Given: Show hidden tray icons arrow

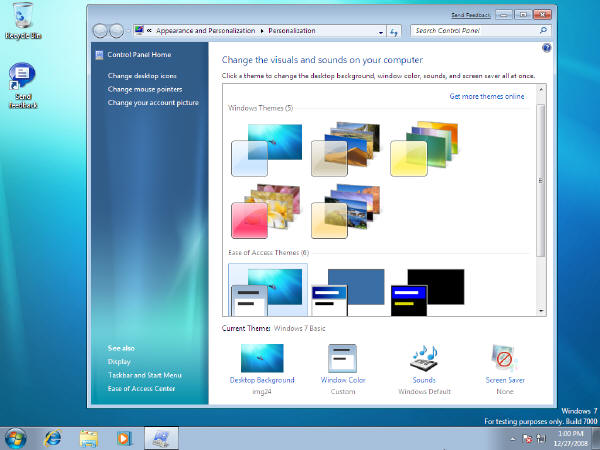Looking at the screenshot, I should (513, 439).
